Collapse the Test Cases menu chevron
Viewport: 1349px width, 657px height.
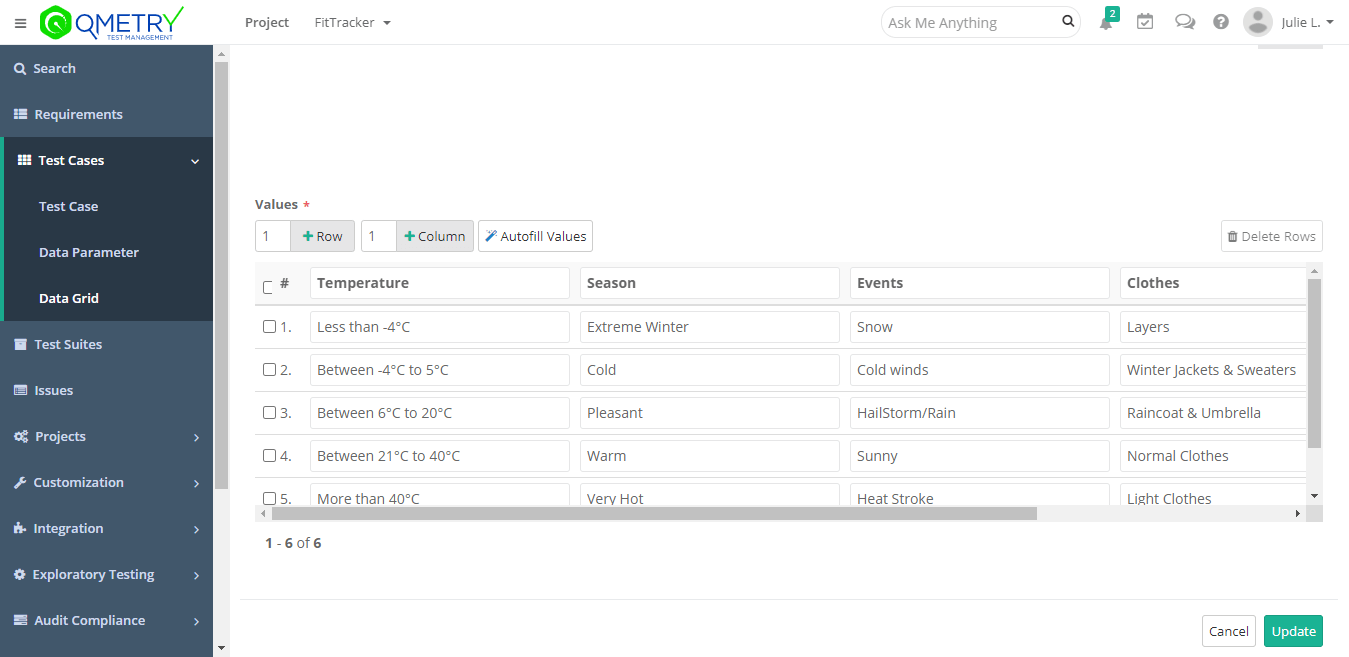point(195,161)
